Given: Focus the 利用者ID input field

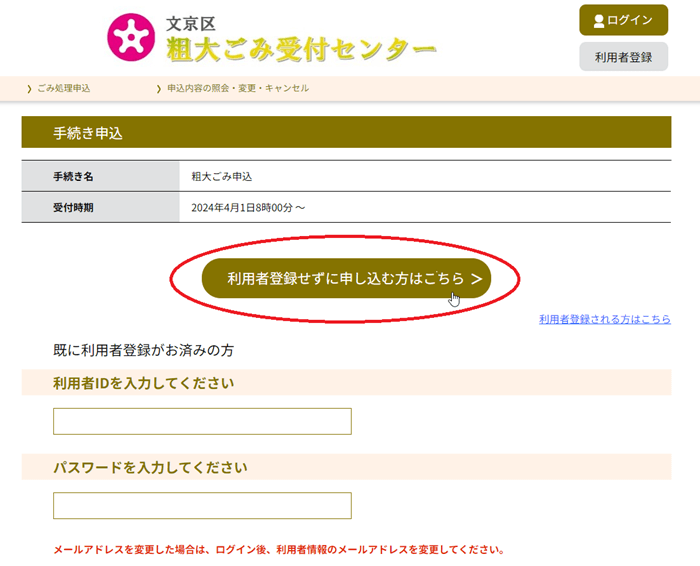Looking at the screenshot, I should pyautogui.click(x=202, y=421).
